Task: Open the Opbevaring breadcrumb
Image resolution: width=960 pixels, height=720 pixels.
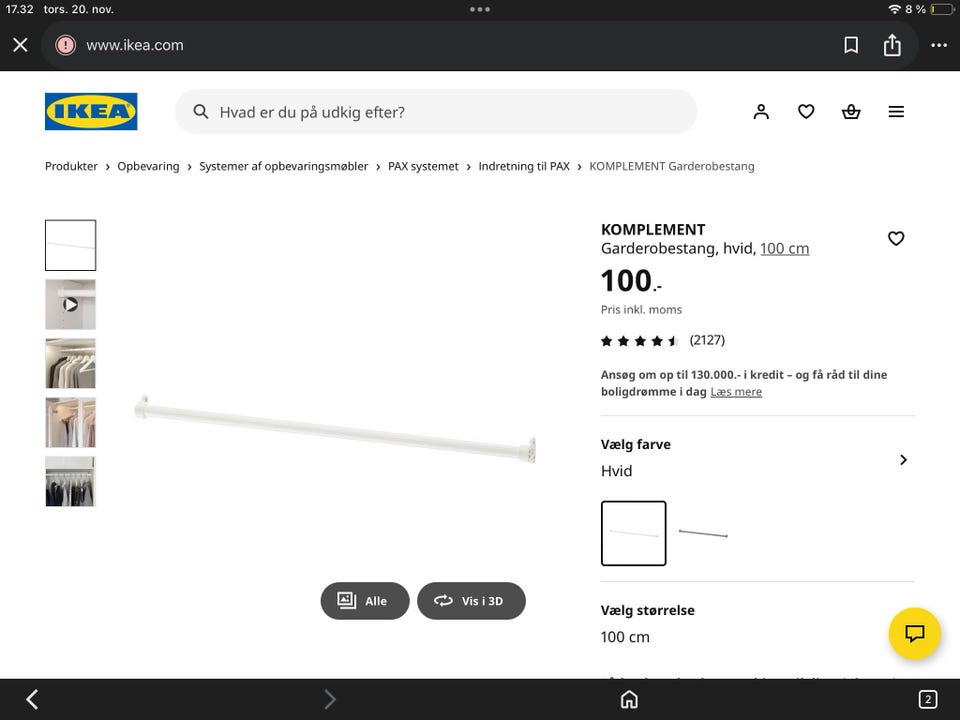Action: (148, 167)
